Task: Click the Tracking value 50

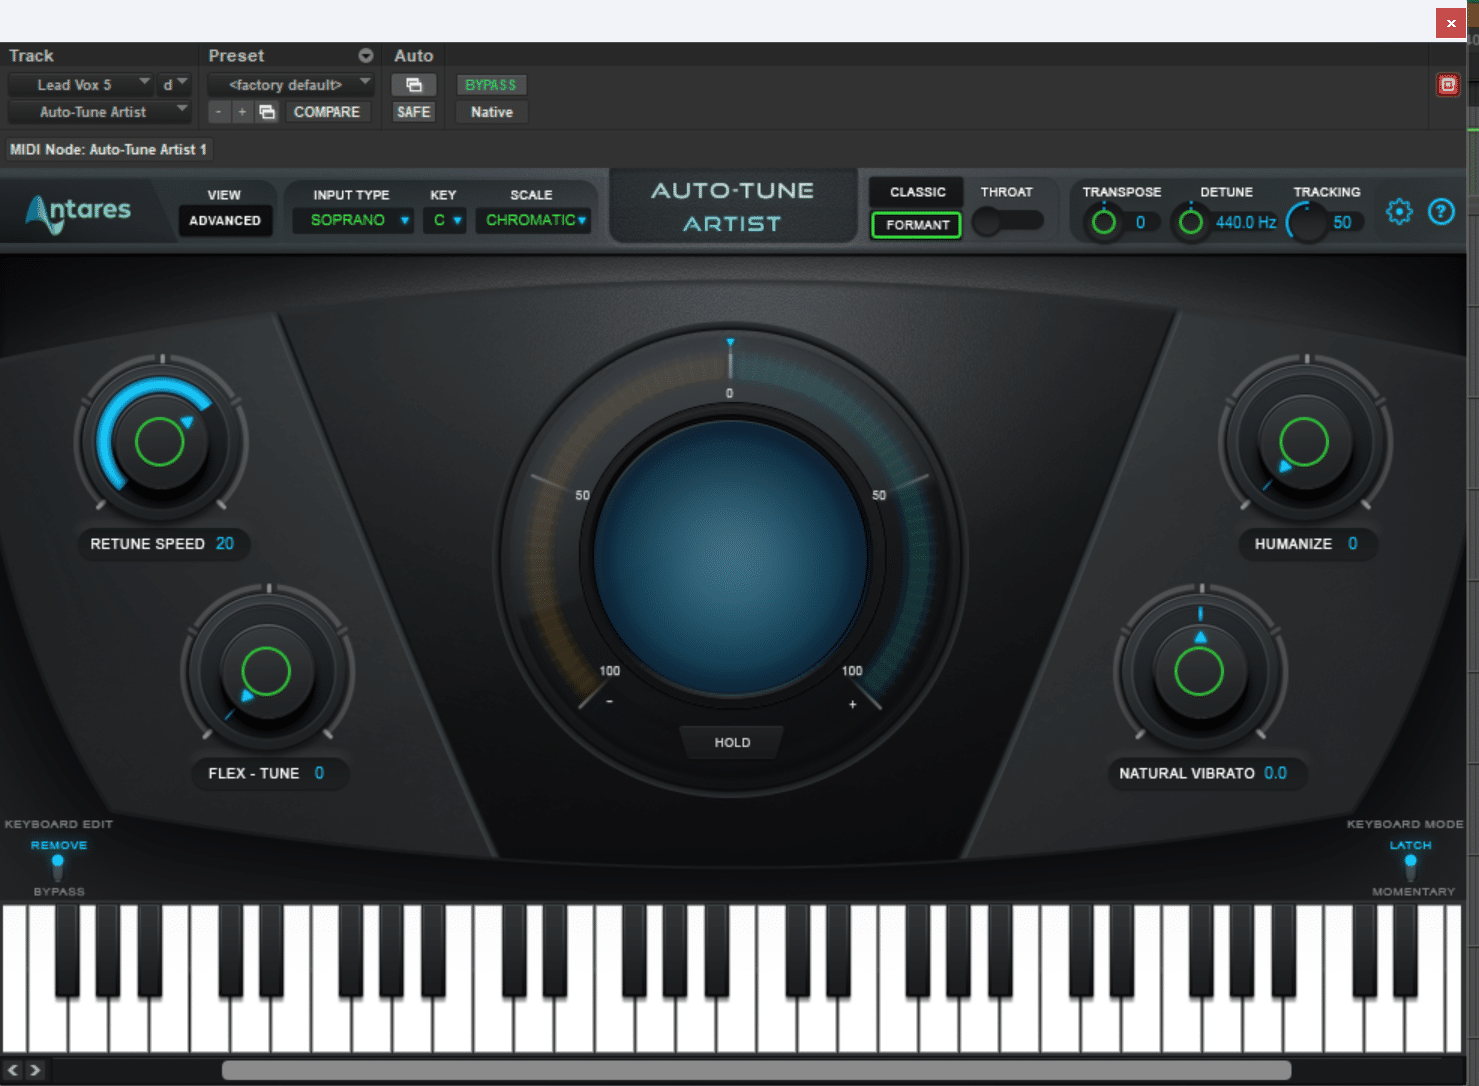Action: pos(1342,222)
